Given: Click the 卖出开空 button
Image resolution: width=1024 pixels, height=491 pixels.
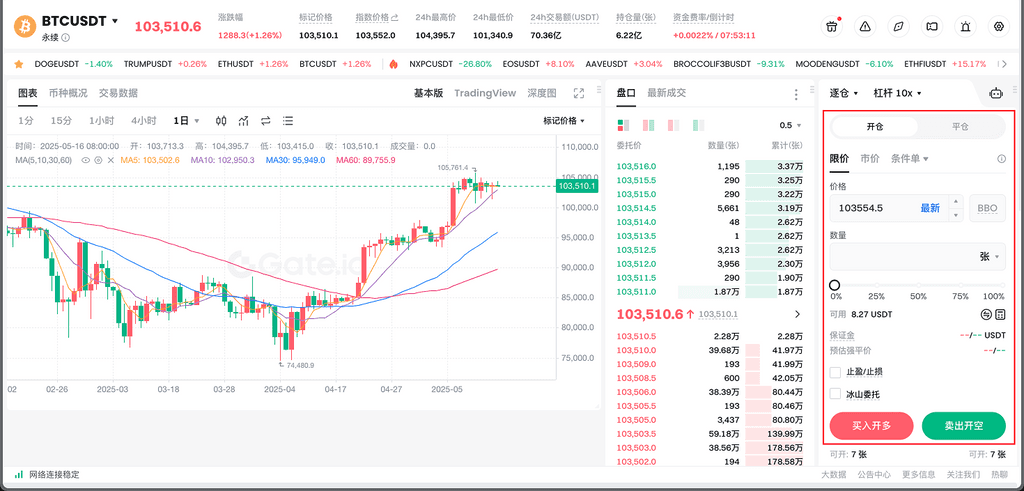Looking at the screenshot, I should [963, 426].
